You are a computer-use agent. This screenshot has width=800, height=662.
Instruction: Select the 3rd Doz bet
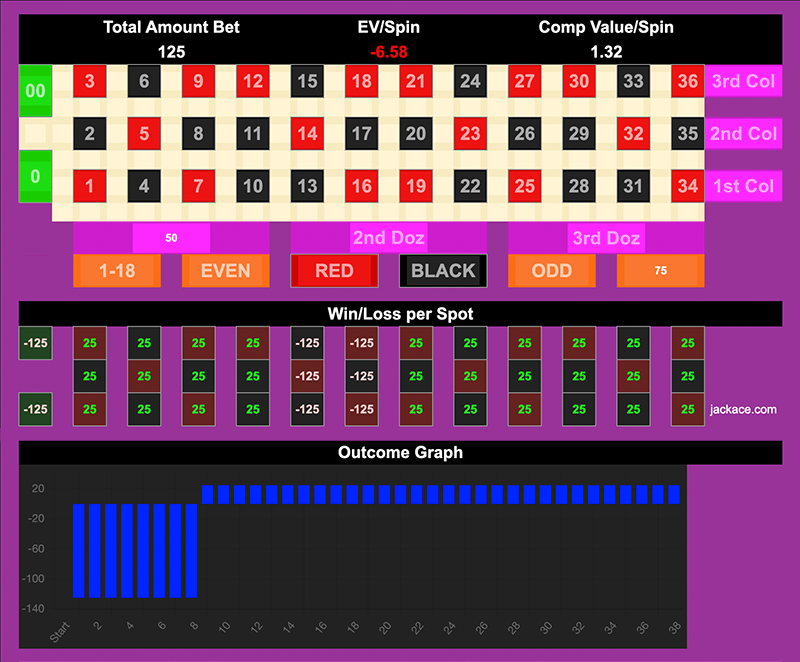[606, 238]
